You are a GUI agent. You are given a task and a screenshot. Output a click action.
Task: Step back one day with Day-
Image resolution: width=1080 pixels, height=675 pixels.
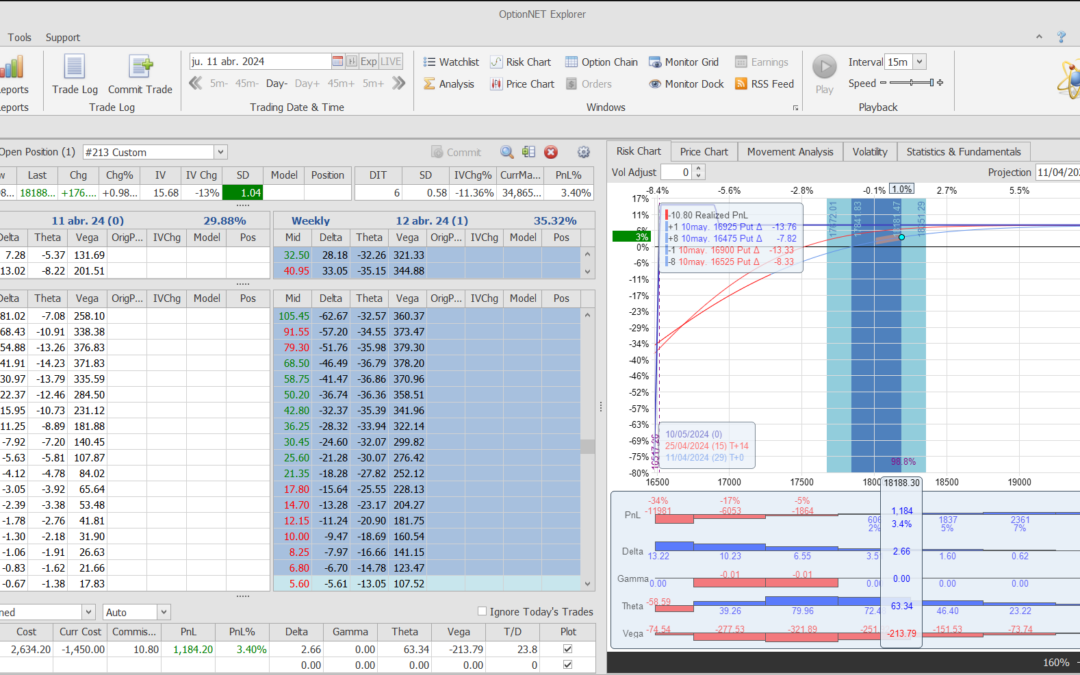click(276, 84)
